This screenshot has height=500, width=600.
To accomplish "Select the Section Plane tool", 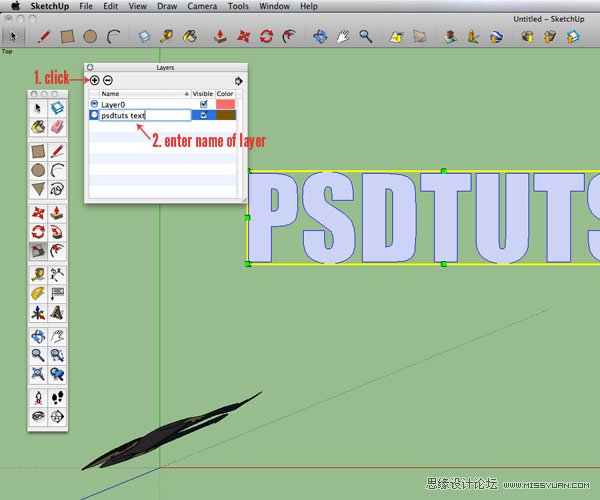I will tap(57, 416).
